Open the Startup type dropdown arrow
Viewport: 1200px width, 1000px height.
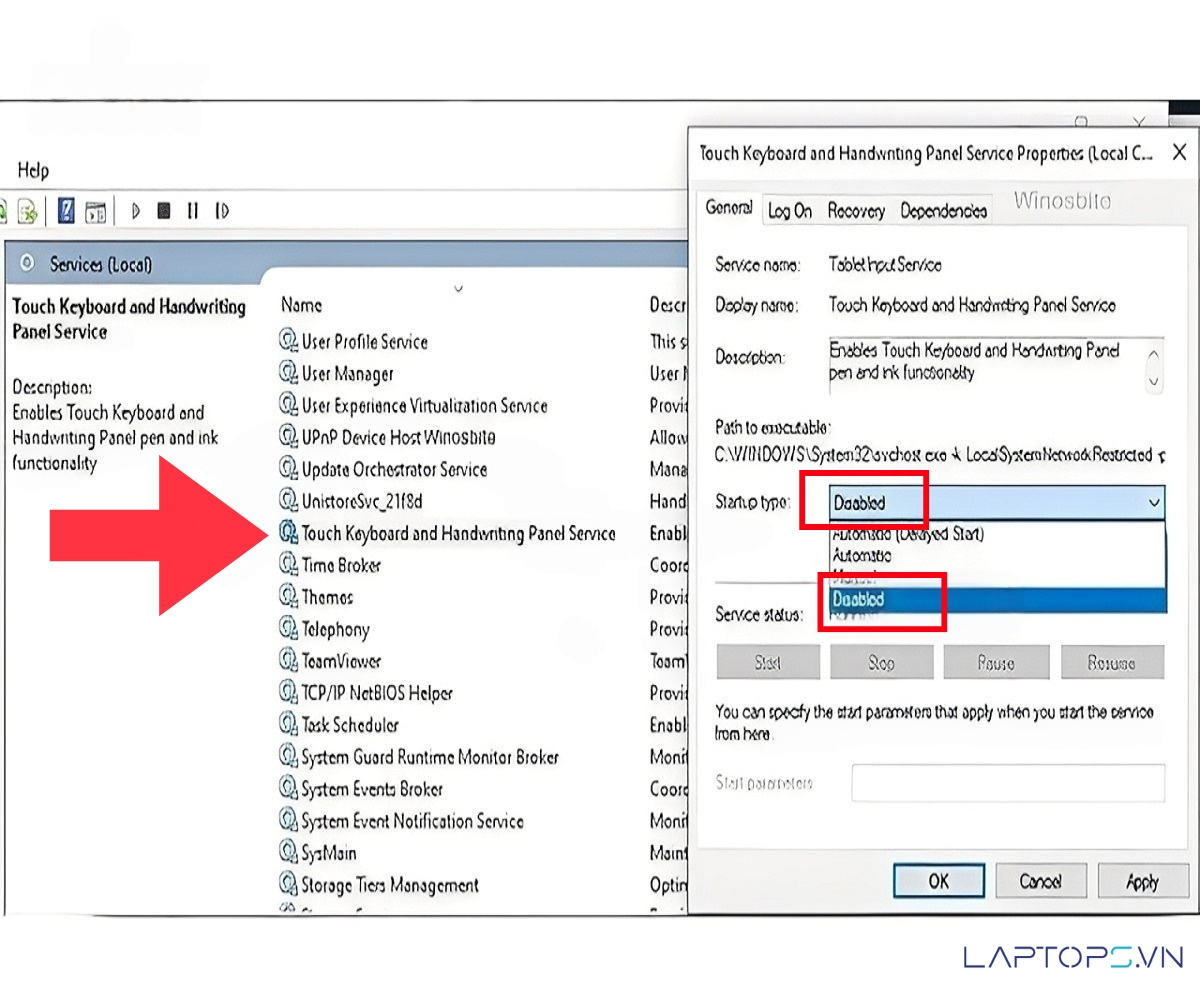click(1154, 503)
